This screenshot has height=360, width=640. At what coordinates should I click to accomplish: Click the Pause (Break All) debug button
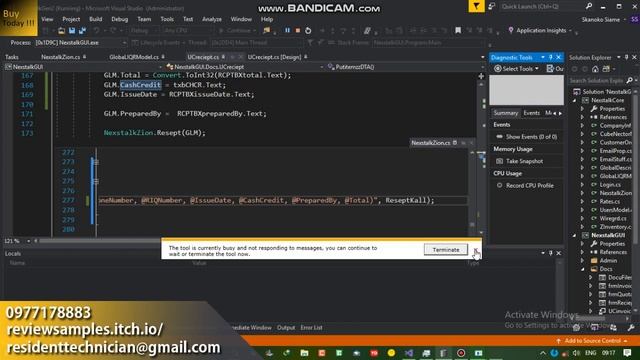(x=287, y=30)
